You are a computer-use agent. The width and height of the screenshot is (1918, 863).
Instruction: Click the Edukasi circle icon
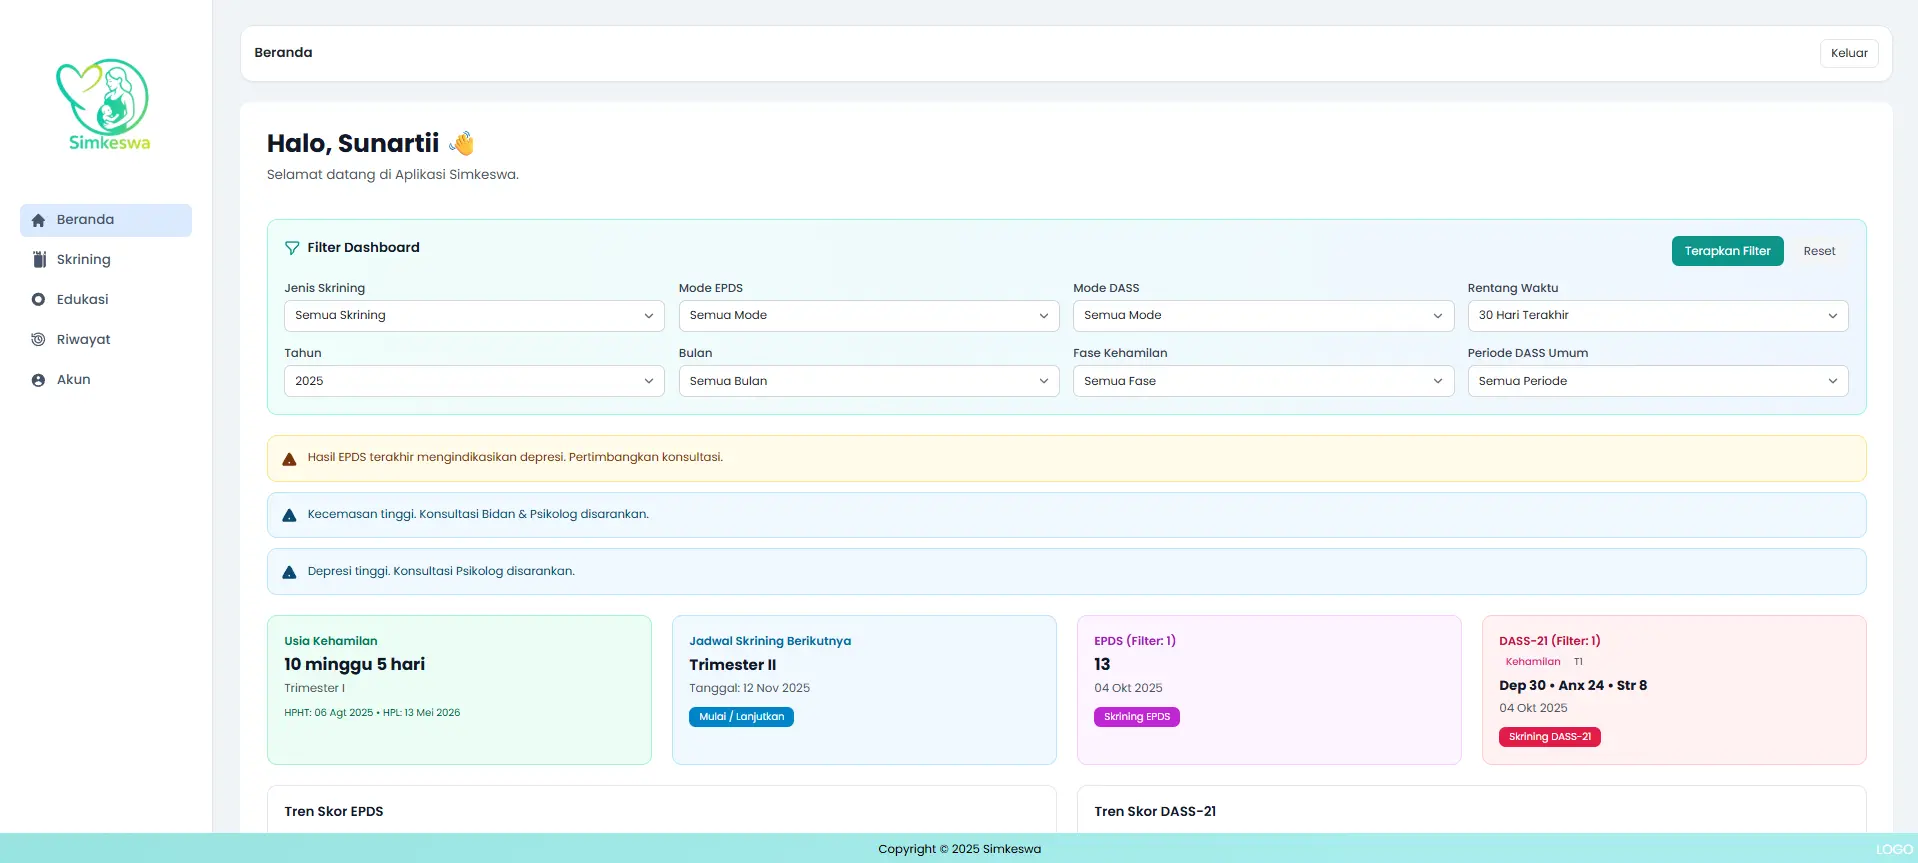pyautogui.click(x=38, y=300)
